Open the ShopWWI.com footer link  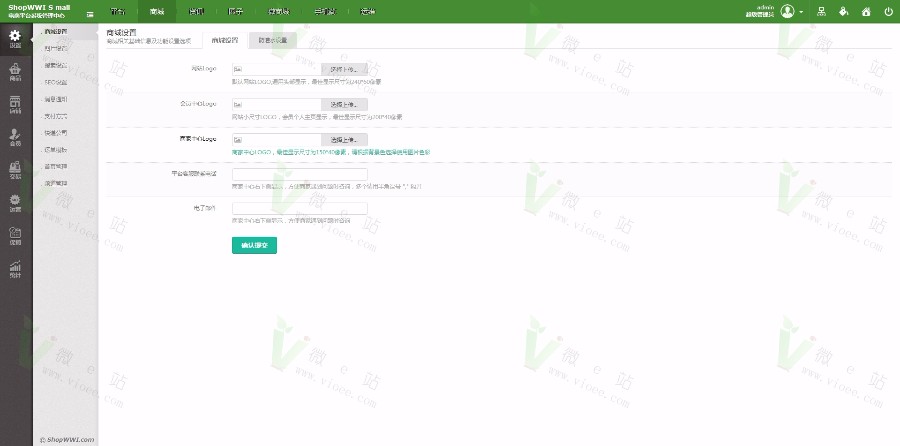[67, 439]
